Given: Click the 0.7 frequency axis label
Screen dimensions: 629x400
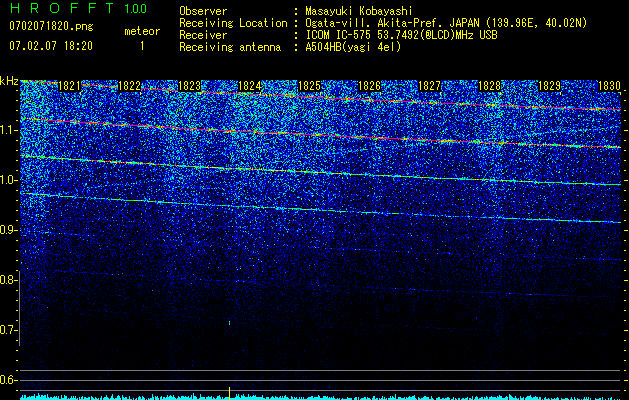Looking at the screenshot, I should coord(8,330).
